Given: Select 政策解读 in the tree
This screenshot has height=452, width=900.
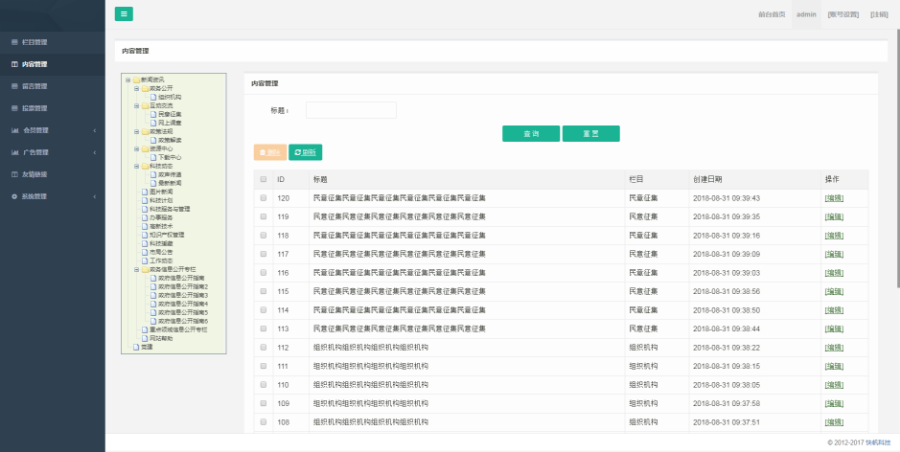Looking at the screenshot, I should [x=170, y=140].
